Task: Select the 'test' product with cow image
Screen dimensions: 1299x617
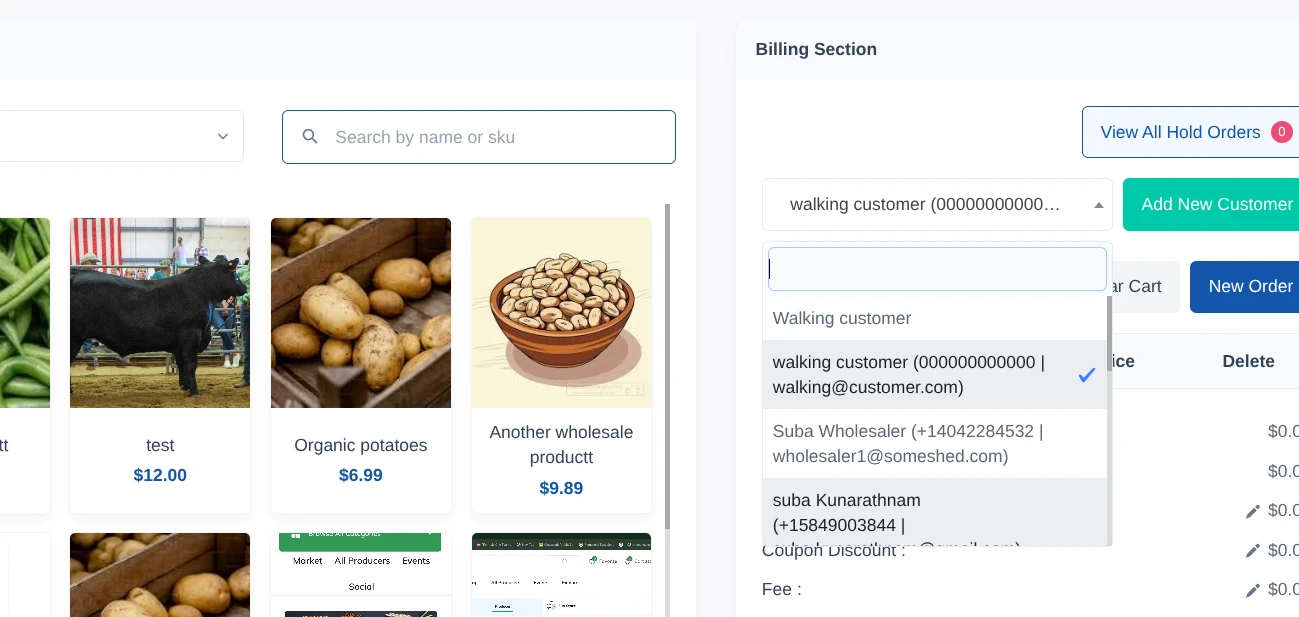Action: [160, 365]
